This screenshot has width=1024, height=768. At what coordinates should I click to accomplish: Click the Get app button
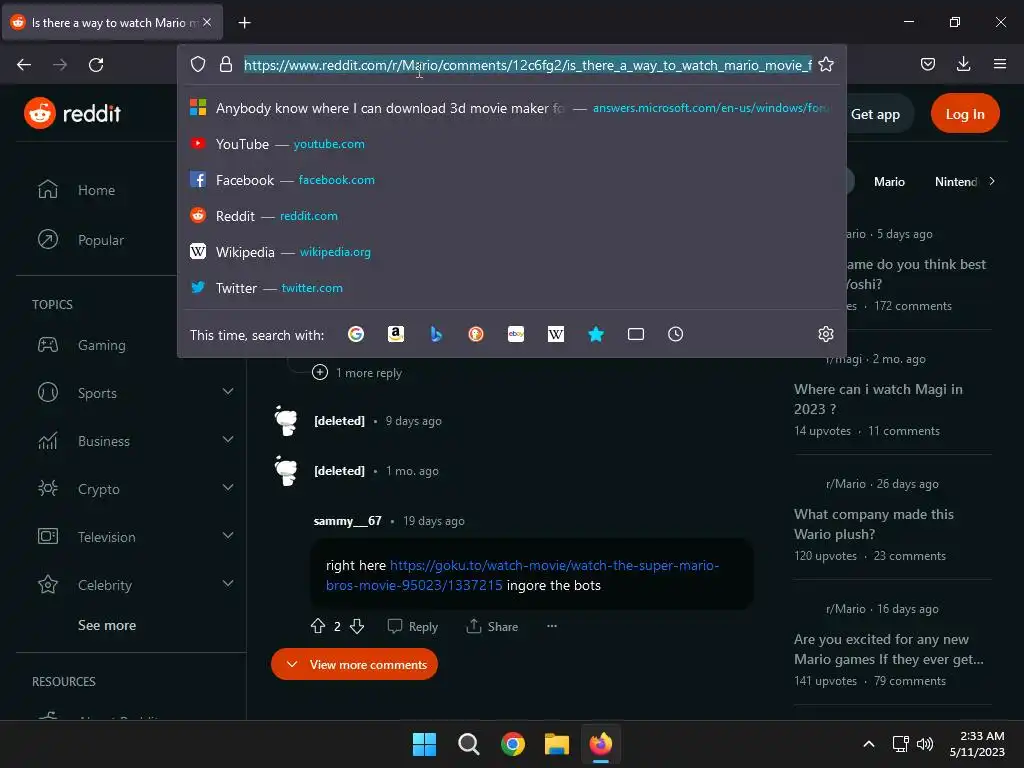coord(875,114)
